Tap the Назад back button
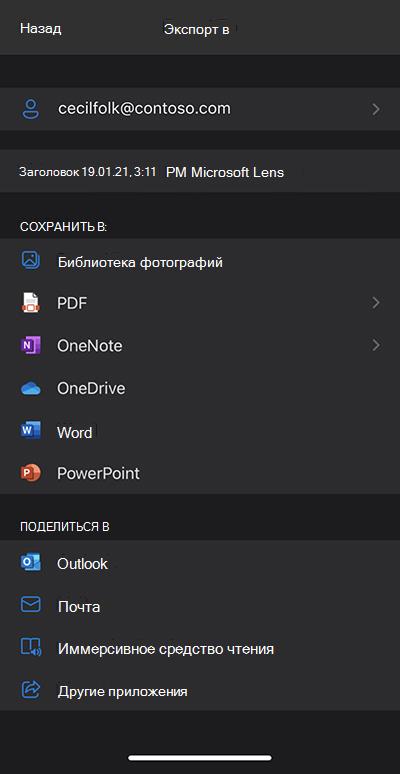The height and width of the screenshot is (774, 400). click(40, 29)
